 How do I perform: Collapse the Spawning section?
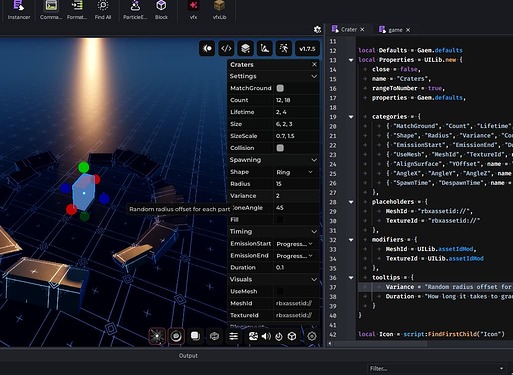(x=314, y=160)
